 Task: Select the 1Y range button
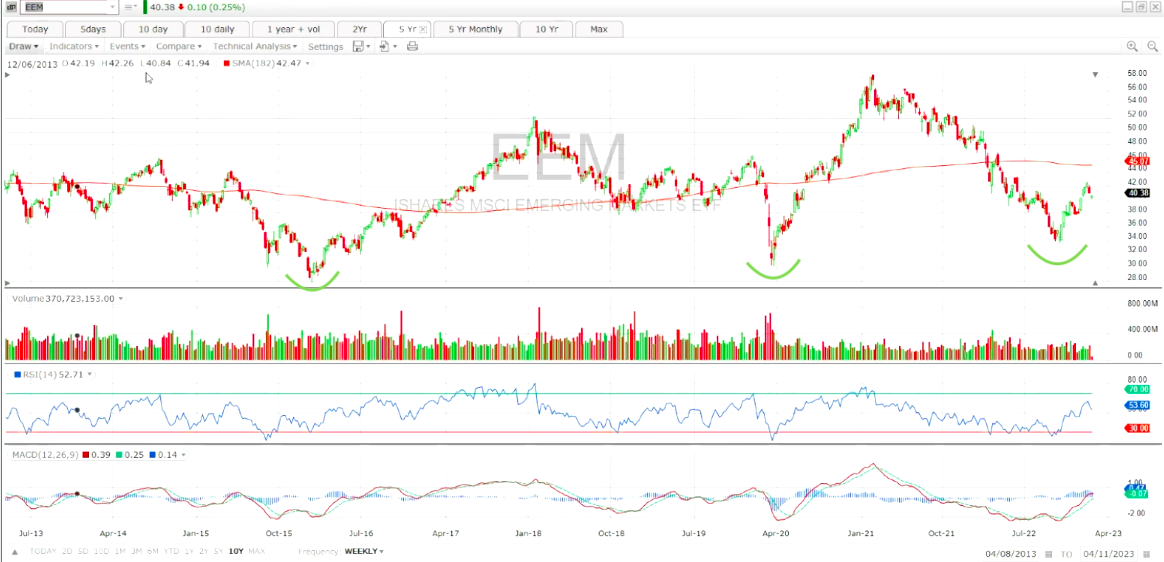pos(189,552)
